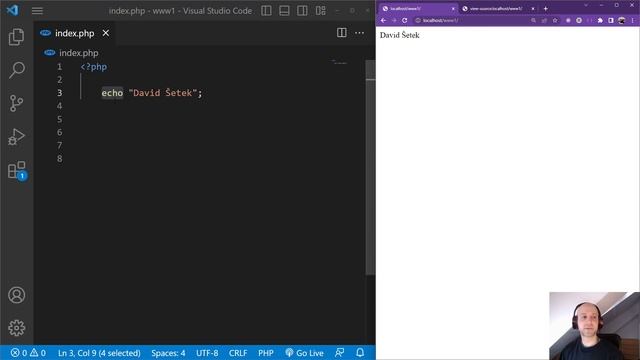Open errors and warnings problems indicator

pyautogui.click(x=28, y=353)
